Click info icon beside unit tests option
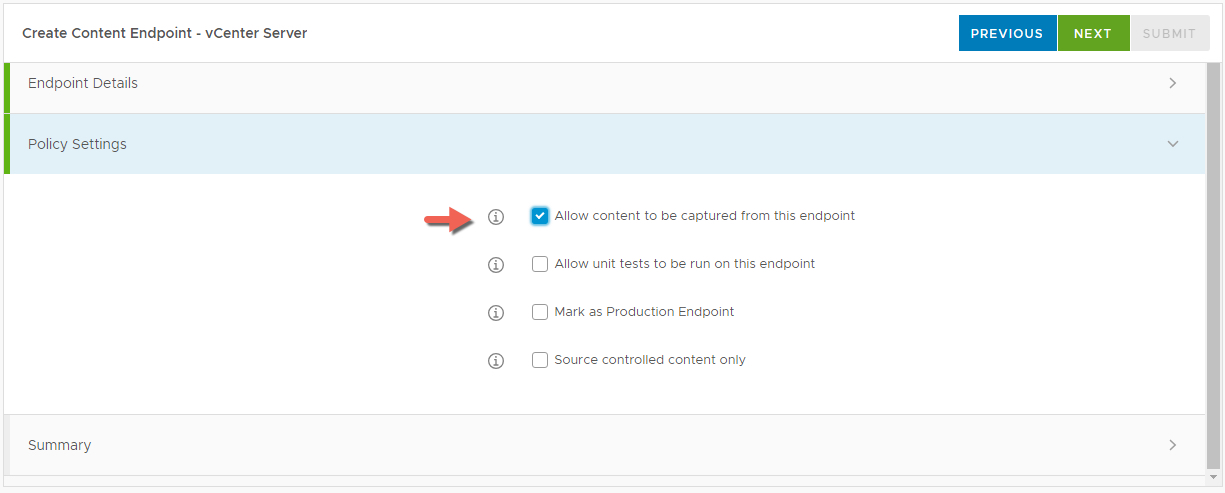Image resolution: width=1225 pixels, height=493 pixels. (x=495, y=265)
